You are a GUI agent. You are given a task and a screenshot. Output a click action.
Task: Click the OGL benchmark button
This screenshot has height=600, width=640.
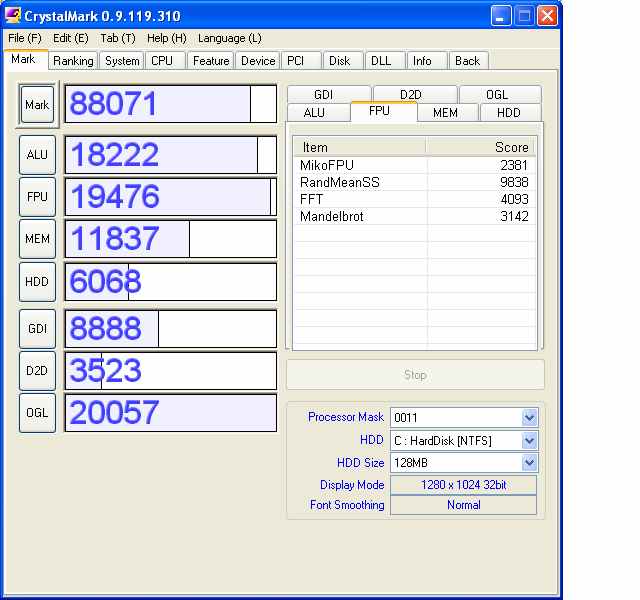[37, 413]
